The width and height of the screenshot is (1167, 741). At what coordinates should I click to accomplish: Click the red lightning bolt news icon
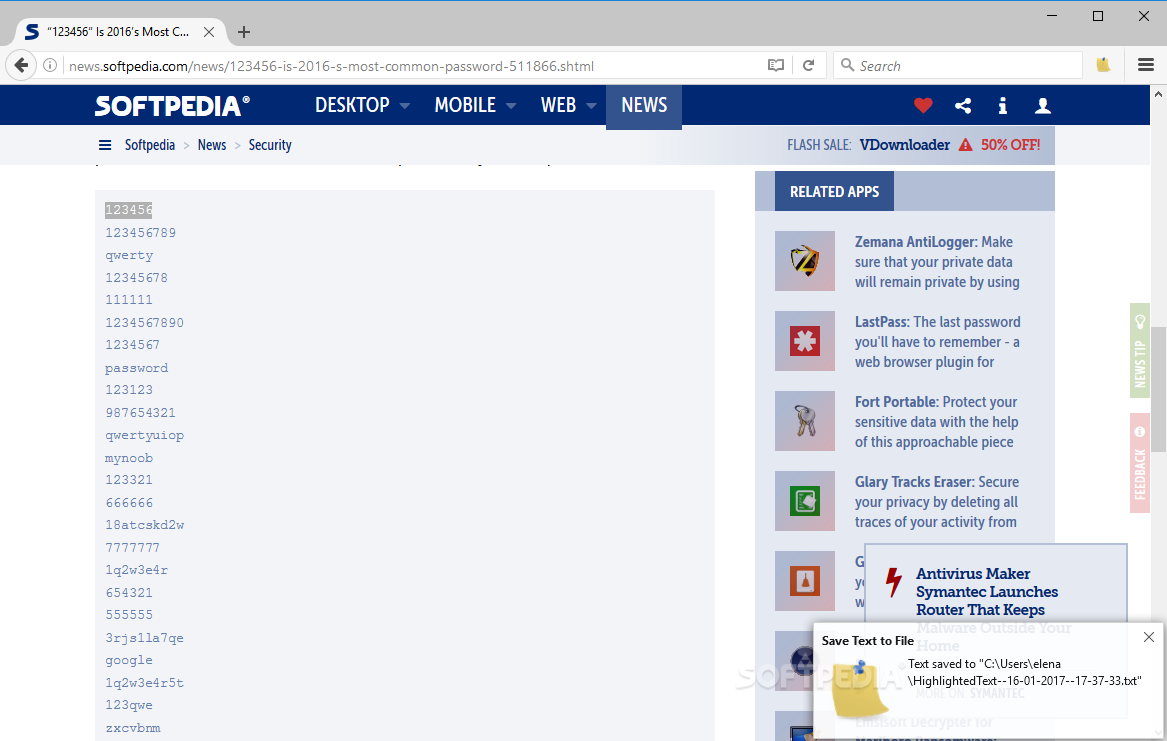(893, 582)
